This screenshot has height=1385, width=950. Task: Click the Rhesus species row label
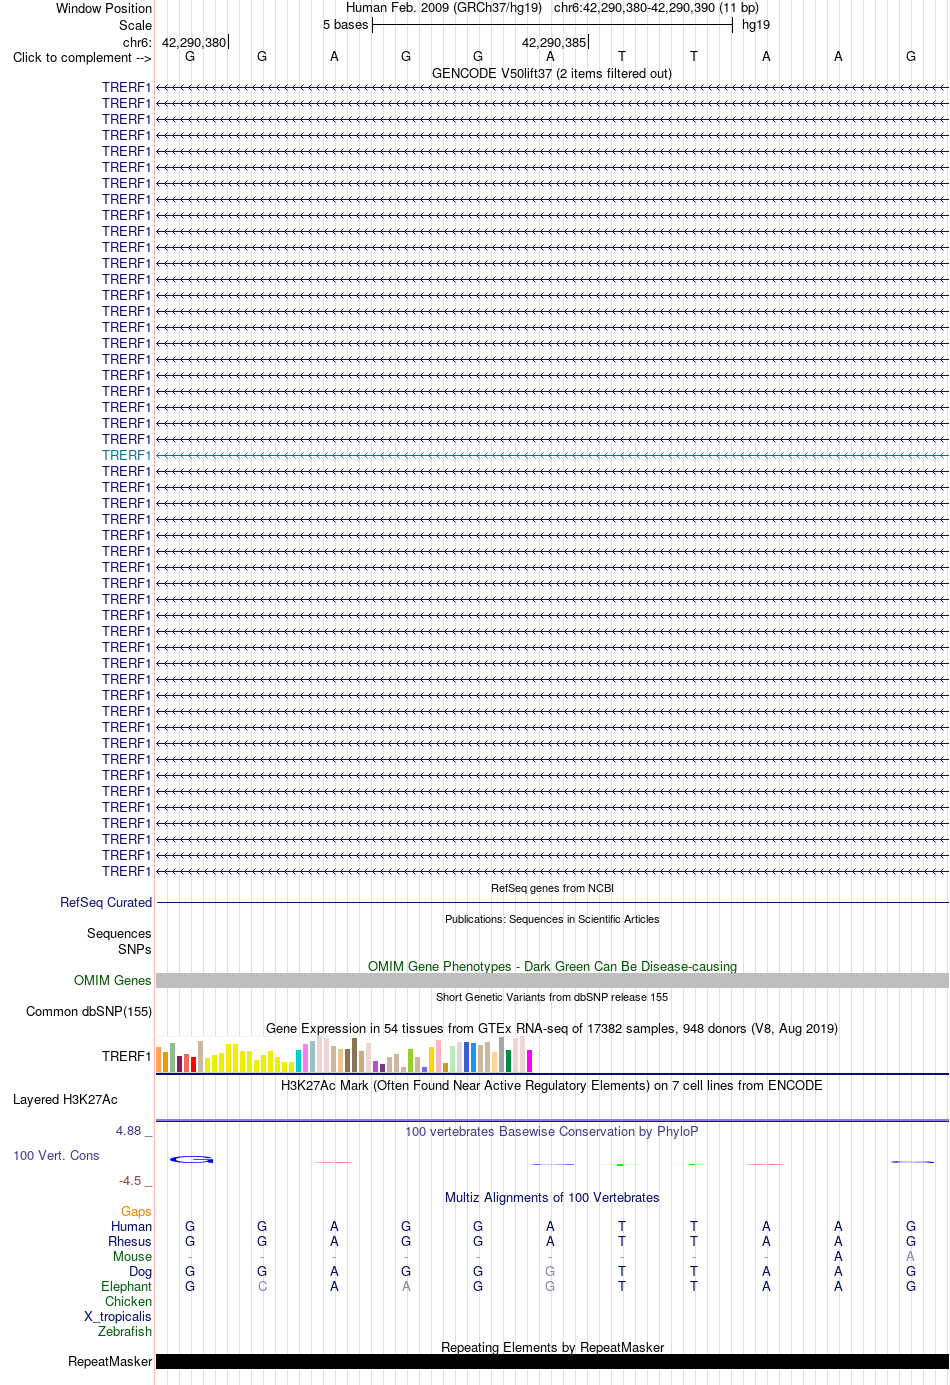coord(130,1241)
